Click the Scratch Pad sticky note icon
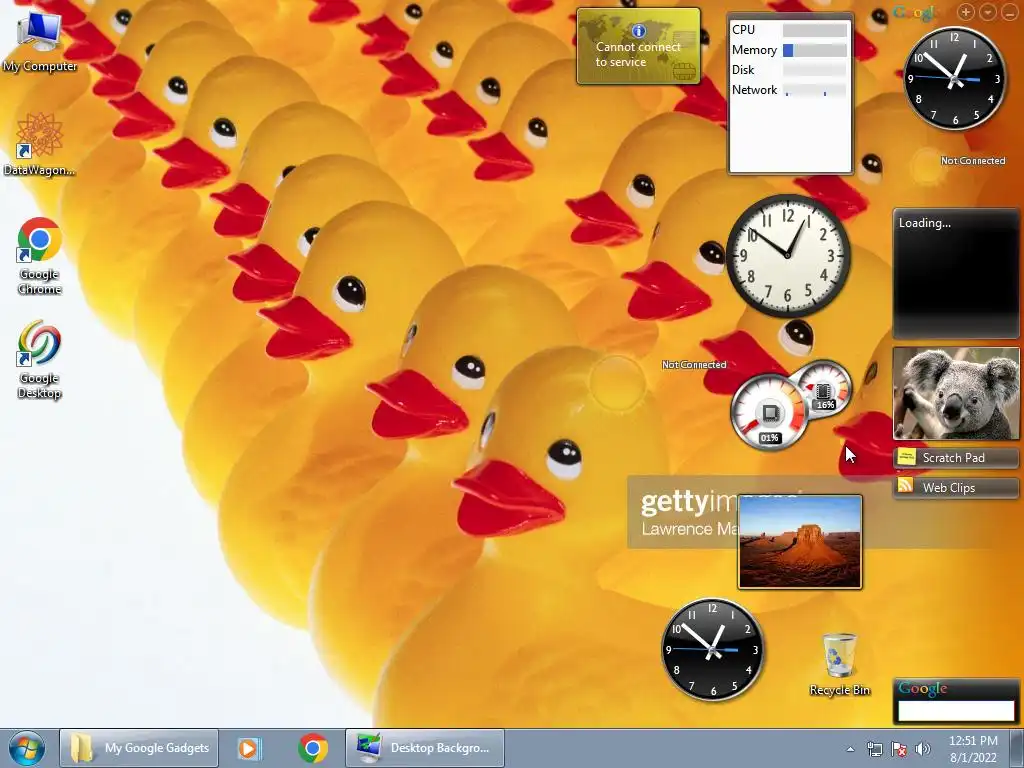 (906, 457)
